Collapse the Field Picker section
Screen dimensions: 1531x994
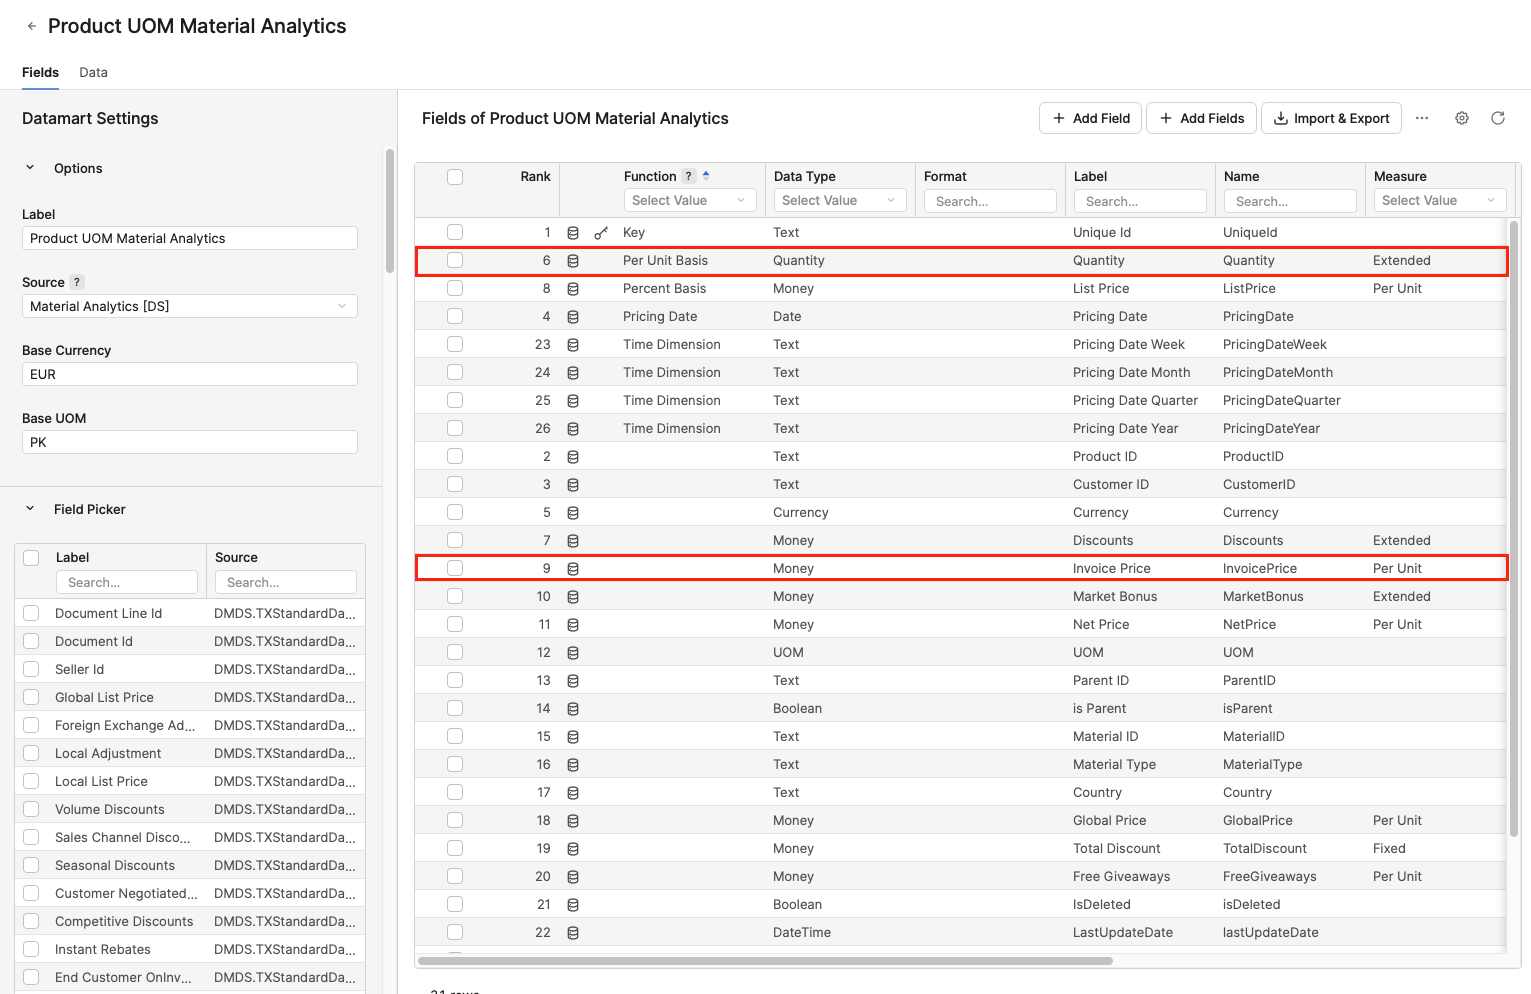point(30,509)
